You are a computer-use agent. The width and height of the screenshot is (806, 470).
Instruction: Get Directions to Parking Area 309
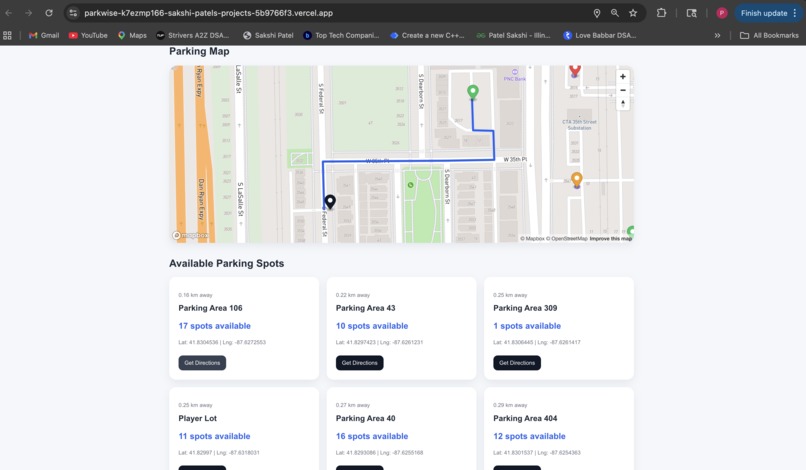pos(517,363)
